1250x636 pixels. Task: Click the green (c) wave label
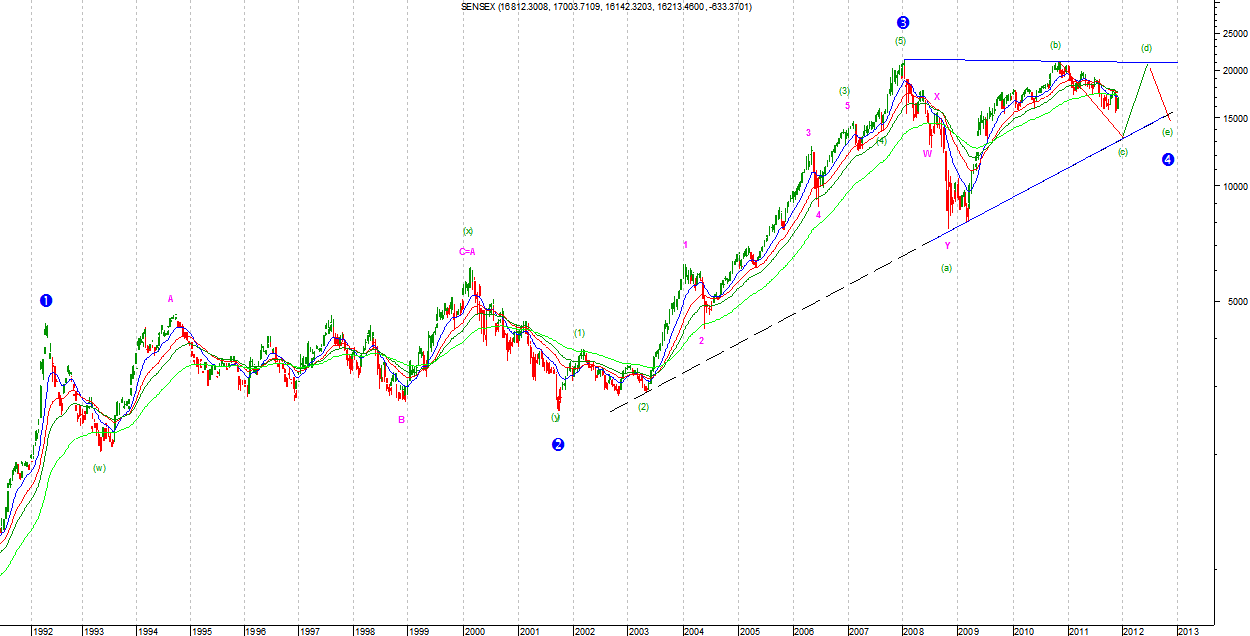[1123, 152]
